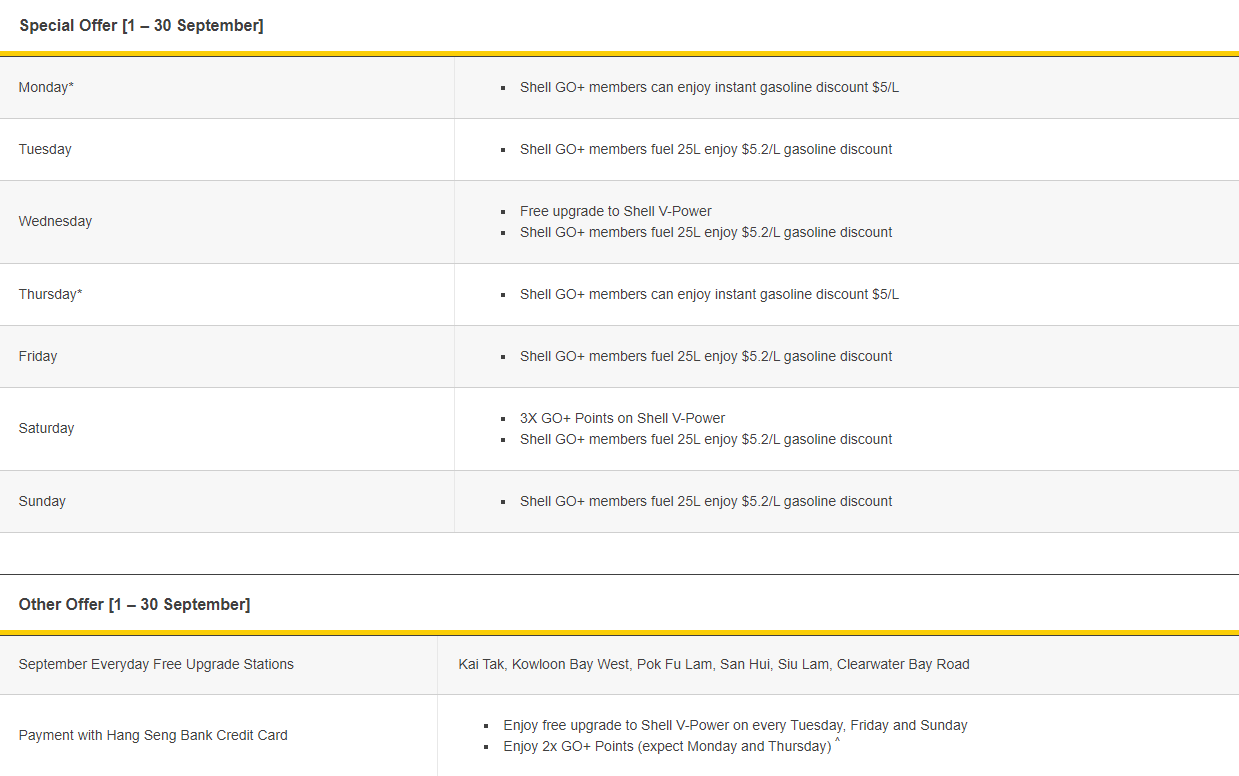
Task: Select September Everyday Free Upgrade Stations label
Action: (x=156, y=665)
